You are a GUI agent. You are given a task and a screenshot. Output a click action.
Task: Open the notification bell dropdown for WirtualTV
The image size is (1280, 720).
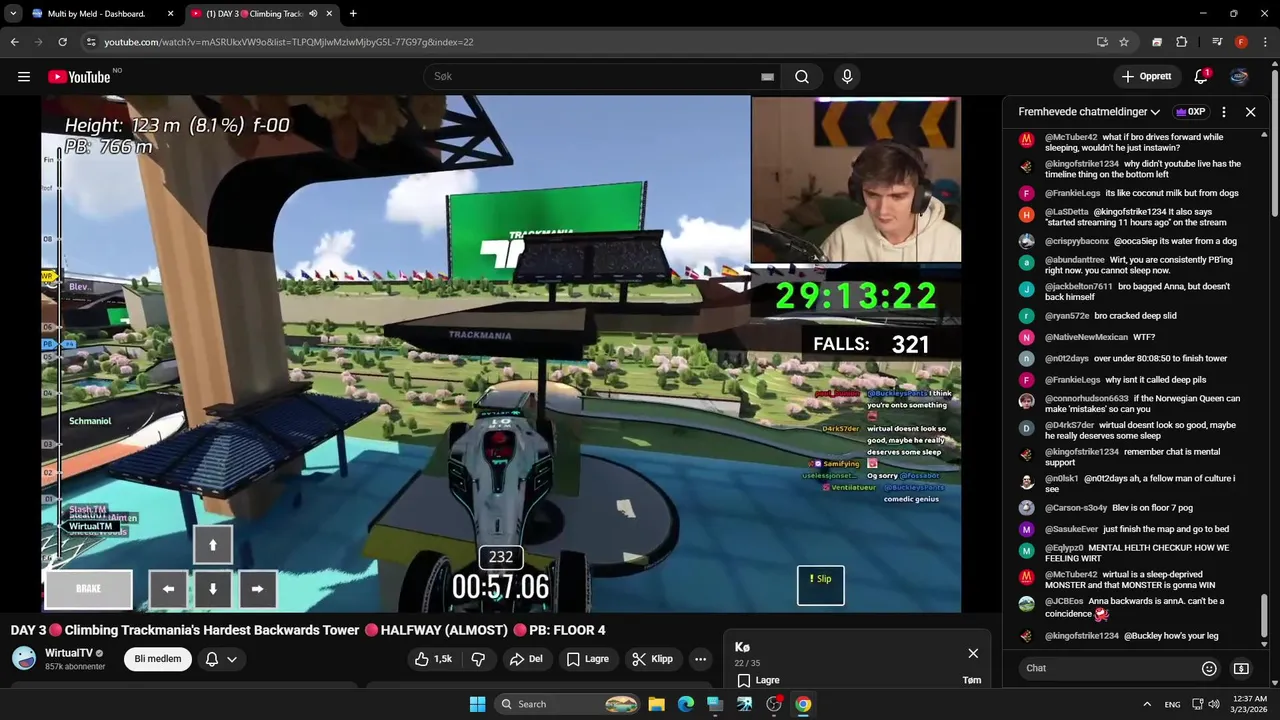[x=221, y=659]
